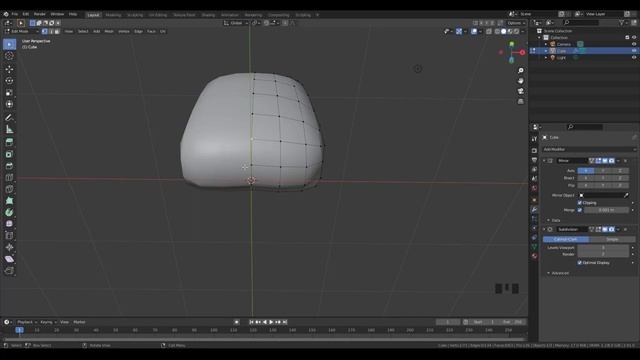The height and width of the screenshot is (360, 640).
Task: Collapse the Mirror modifier panel
Action: coord(544,161)
